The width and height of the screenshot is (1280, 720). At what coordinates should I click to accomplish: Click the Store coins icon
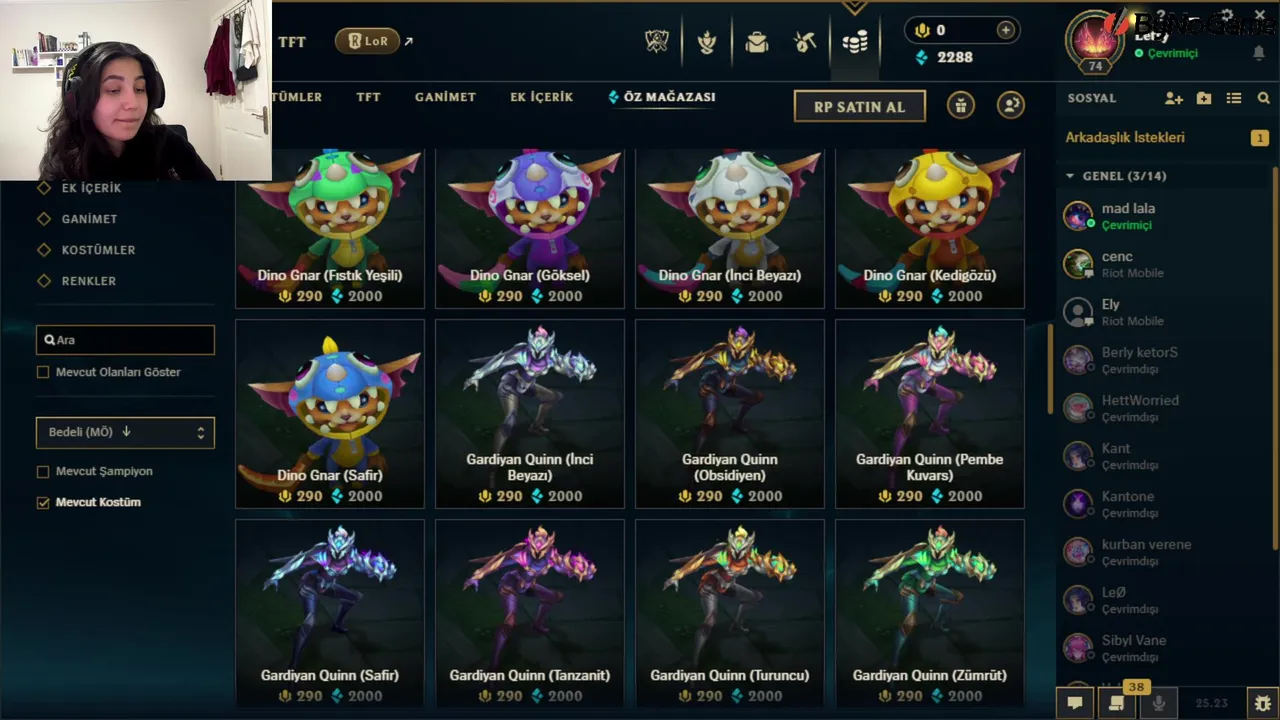(855, 42)
